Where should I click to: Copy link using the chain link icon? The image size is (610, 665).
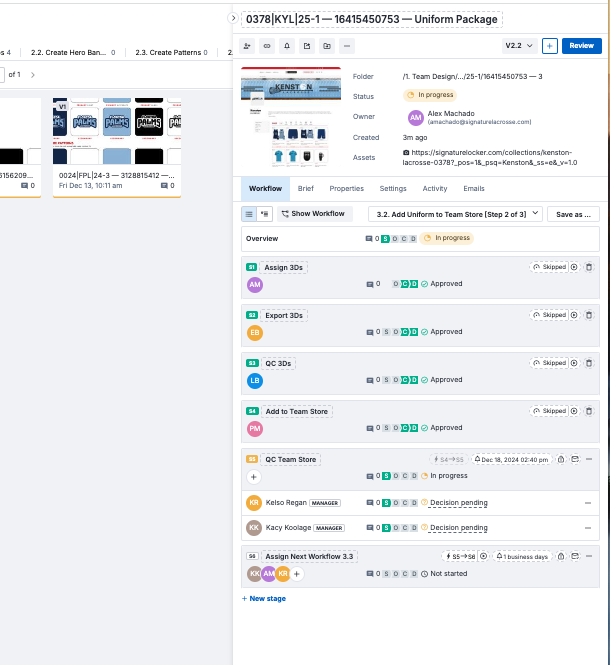(267, 46)
